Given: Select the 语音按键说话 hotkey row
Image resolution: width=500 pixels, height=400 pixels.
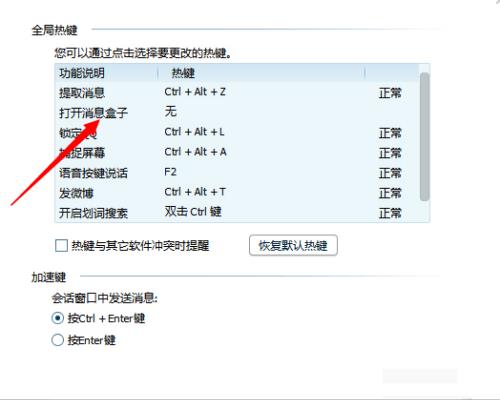Looking at the screenshot, I should pos(237,173).
